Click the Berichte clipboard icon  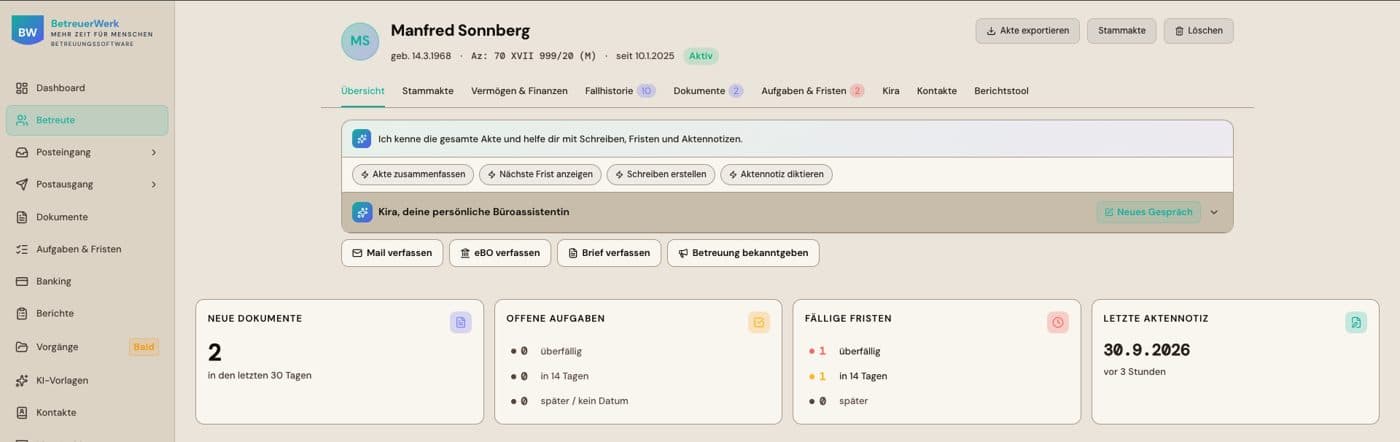coord(22,313)
